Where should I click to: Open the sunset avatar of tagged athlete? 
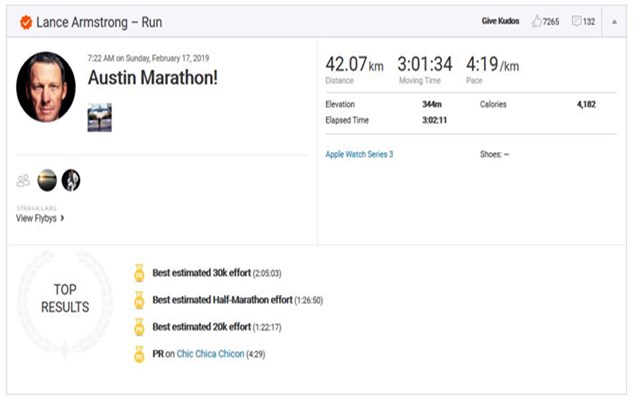pos(47,180)
